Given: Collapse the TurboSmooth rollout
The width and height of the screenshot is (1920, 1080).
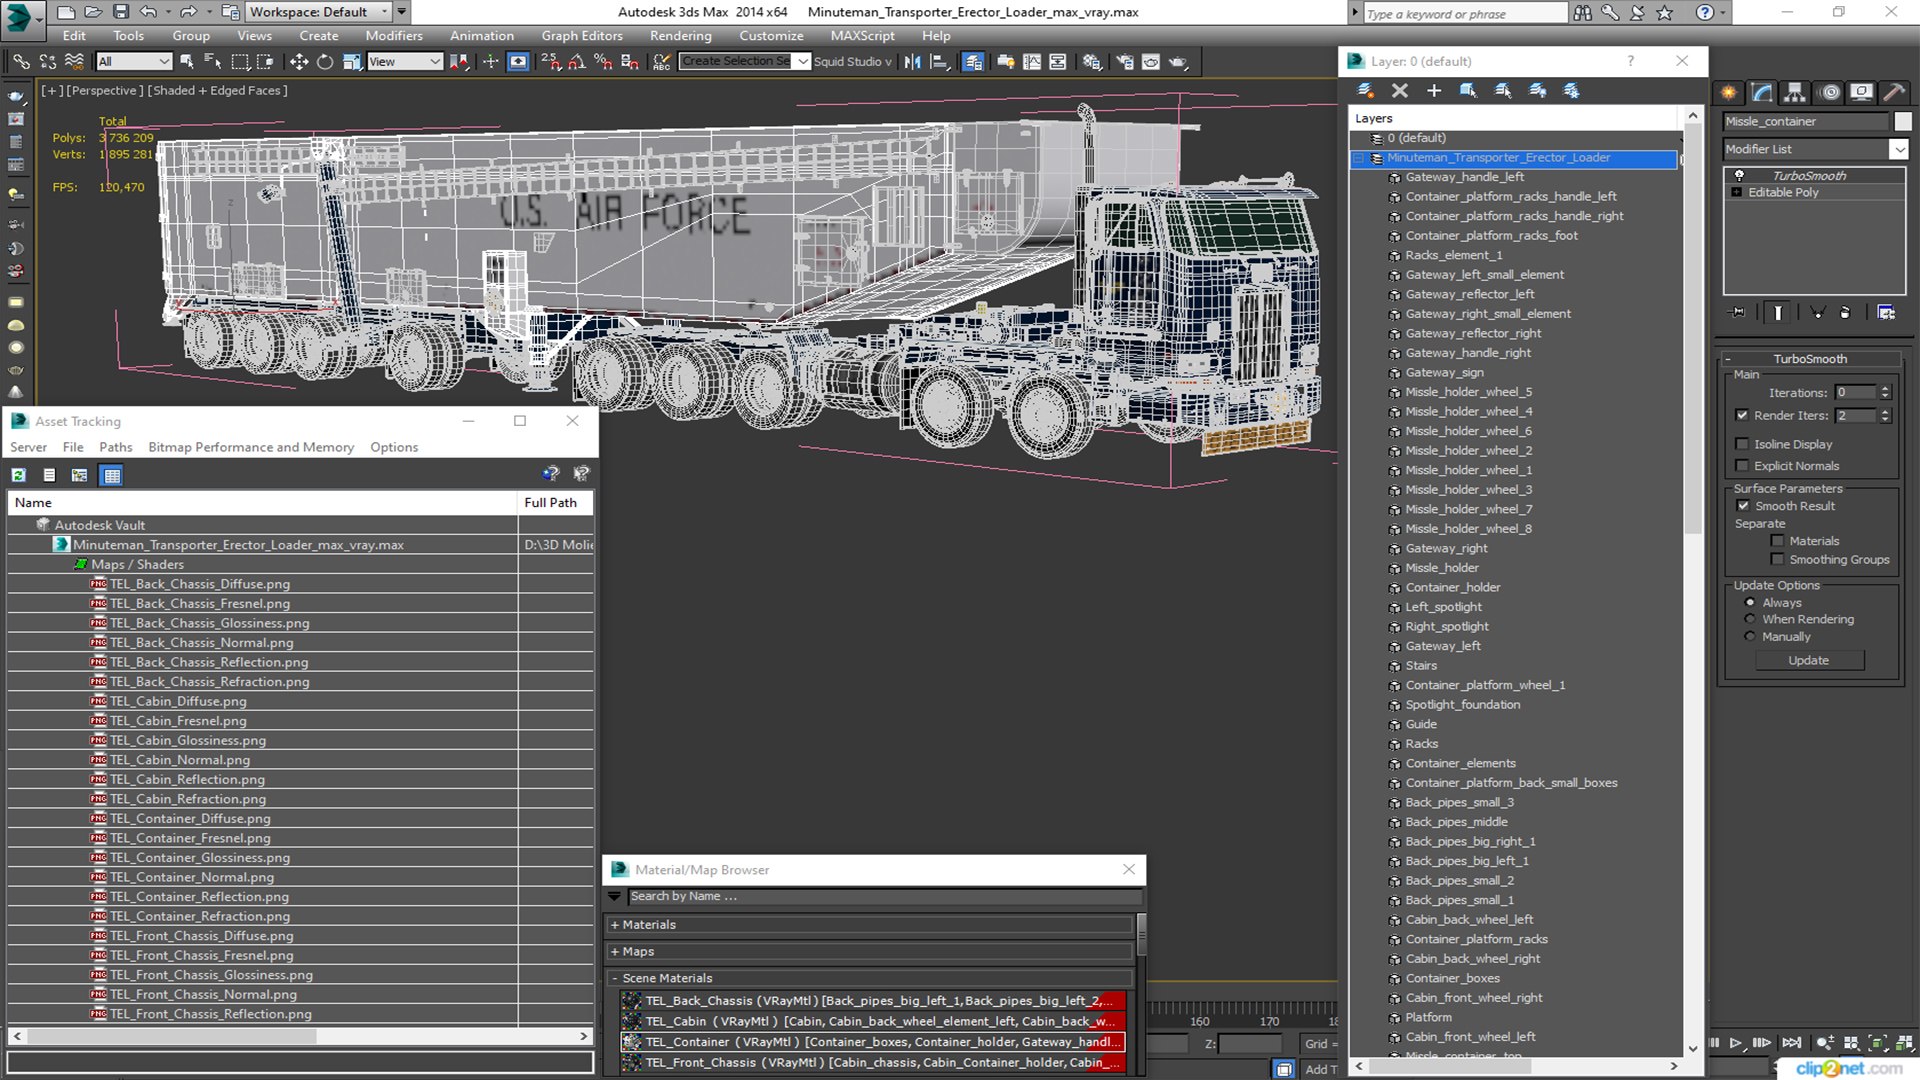Looking at the screenshot, I should (x=1810, y=359).
